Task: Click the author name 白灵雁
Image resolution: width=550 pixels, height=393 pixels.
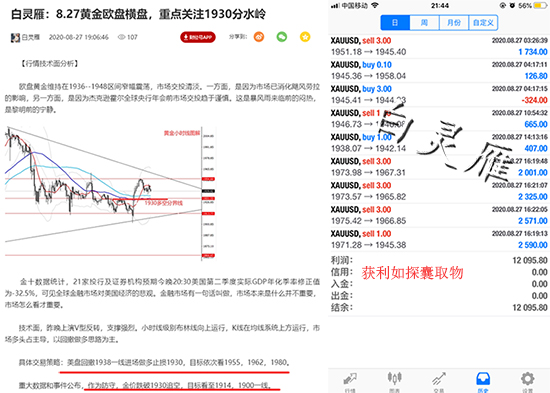Action: point(31,37)
